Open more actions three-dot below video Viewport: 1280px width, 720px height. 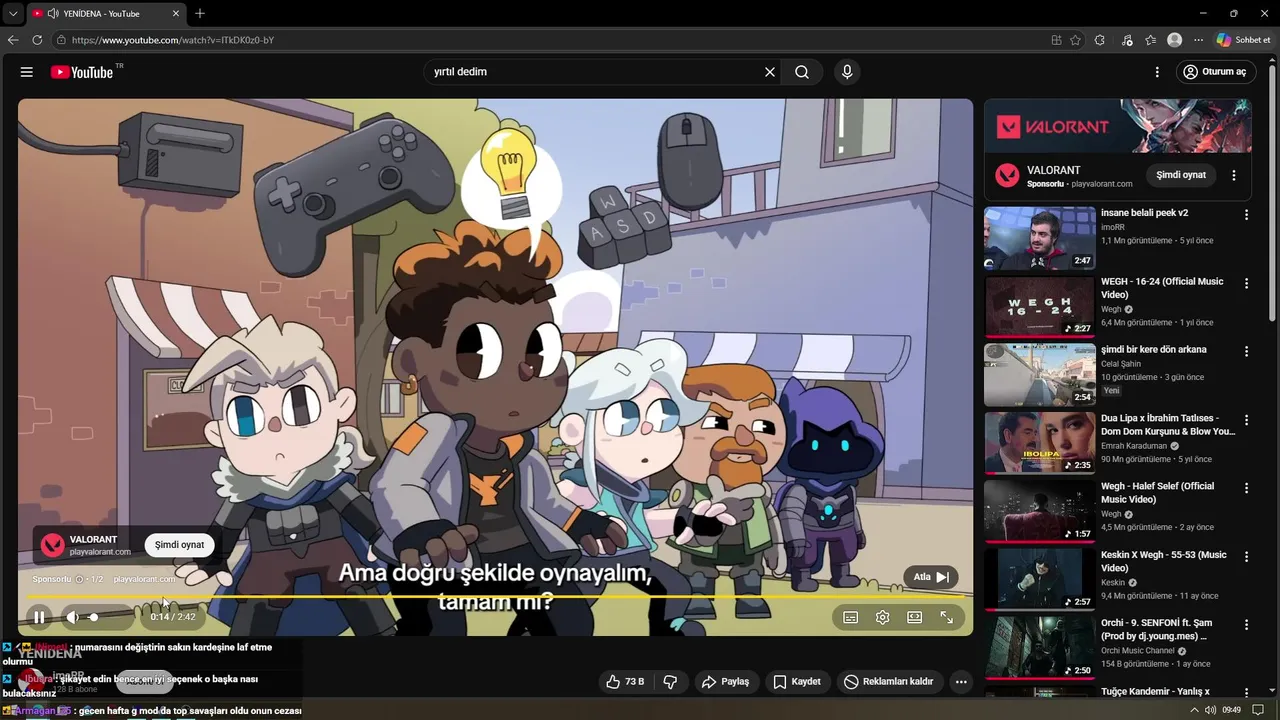[961, 682]
